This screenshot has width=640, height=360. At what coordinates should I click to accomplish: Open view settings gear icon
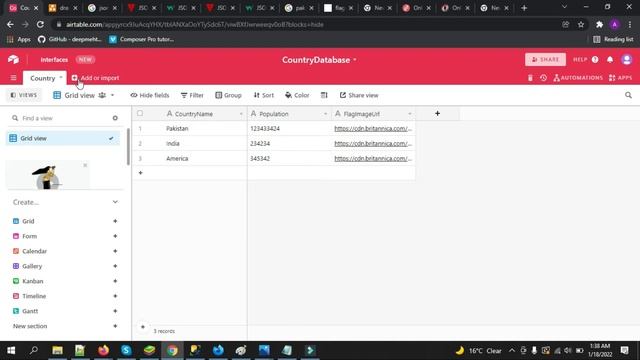click(x=115, y=118)
